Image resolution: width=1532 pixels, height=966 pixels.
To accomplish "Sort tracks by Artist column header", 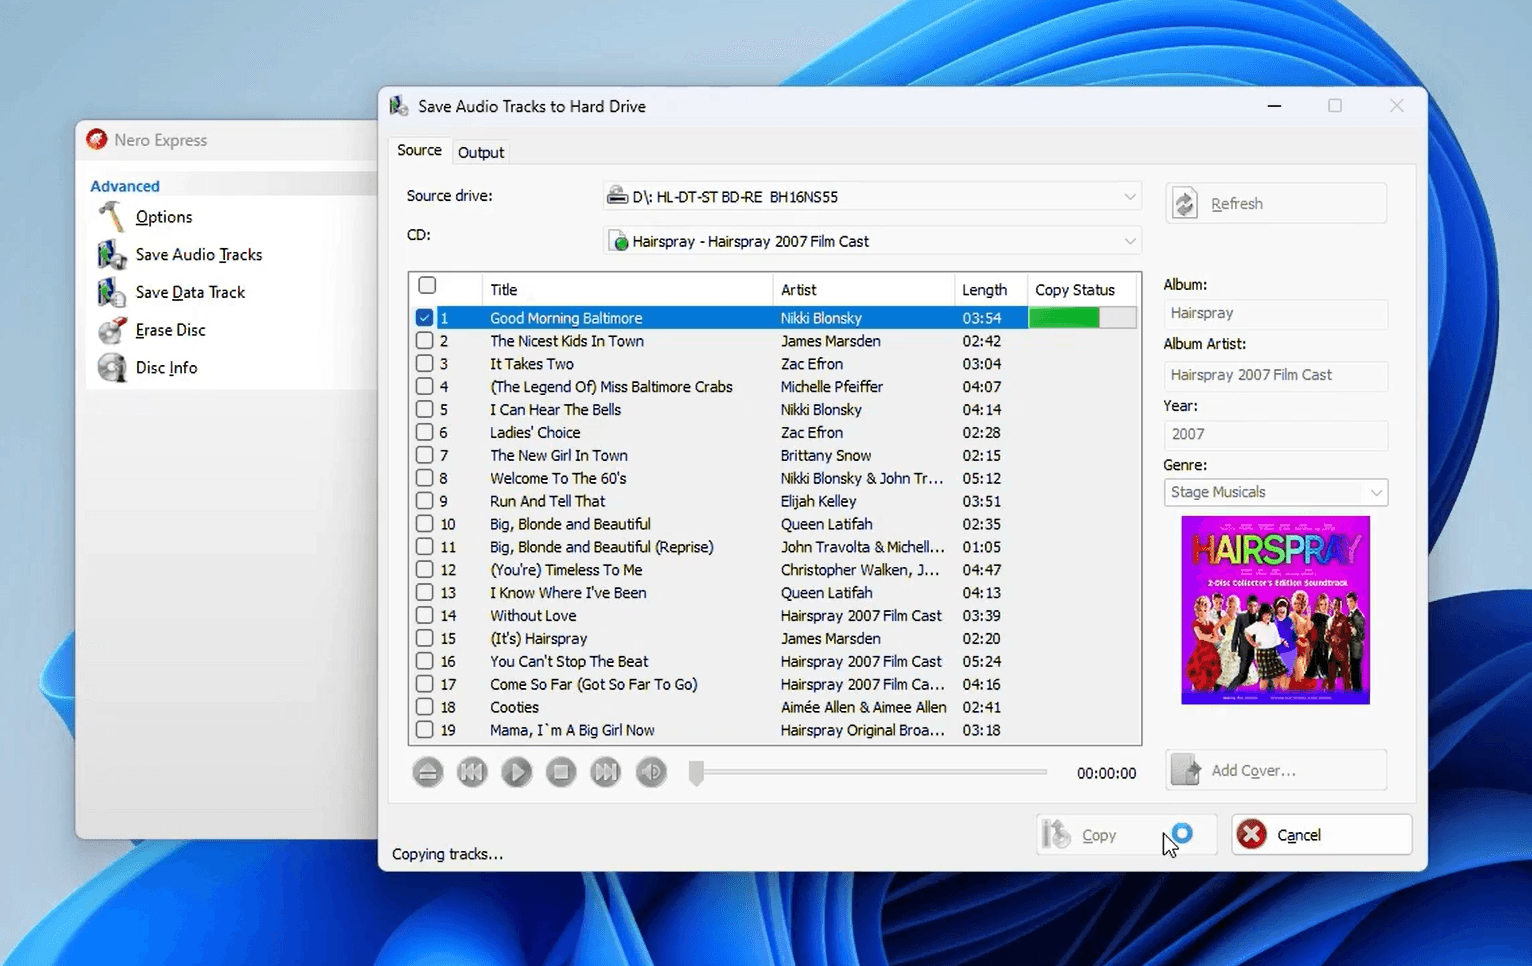I will coord(864,290).
